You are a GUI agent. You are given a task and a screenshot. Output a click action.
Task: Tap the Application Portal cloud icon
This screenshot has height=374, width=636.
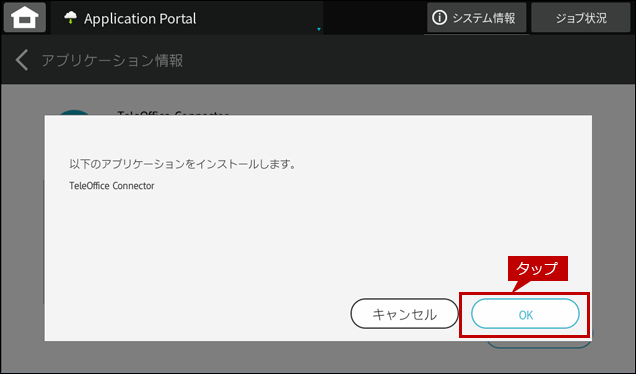[71, 17]
